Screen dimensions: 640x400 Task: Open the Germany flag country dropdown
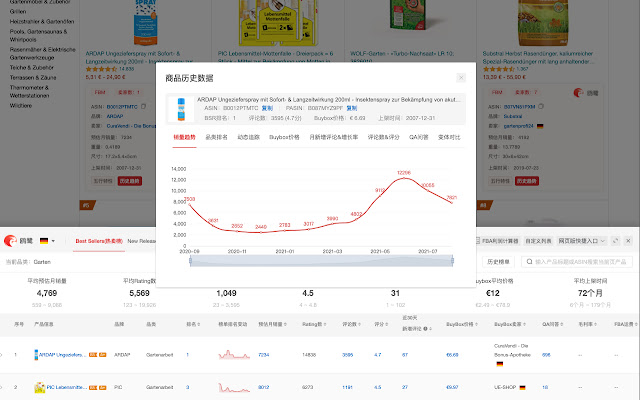[47, 241]
